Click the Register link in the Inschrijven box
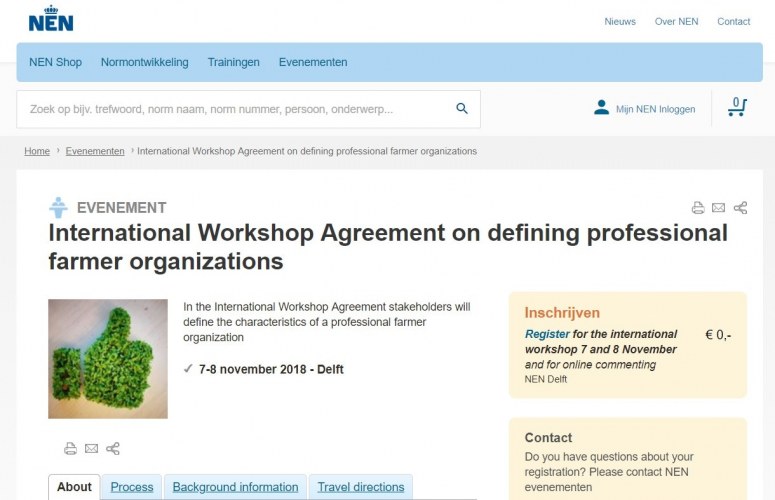775x500 pixels. point(547,334)
